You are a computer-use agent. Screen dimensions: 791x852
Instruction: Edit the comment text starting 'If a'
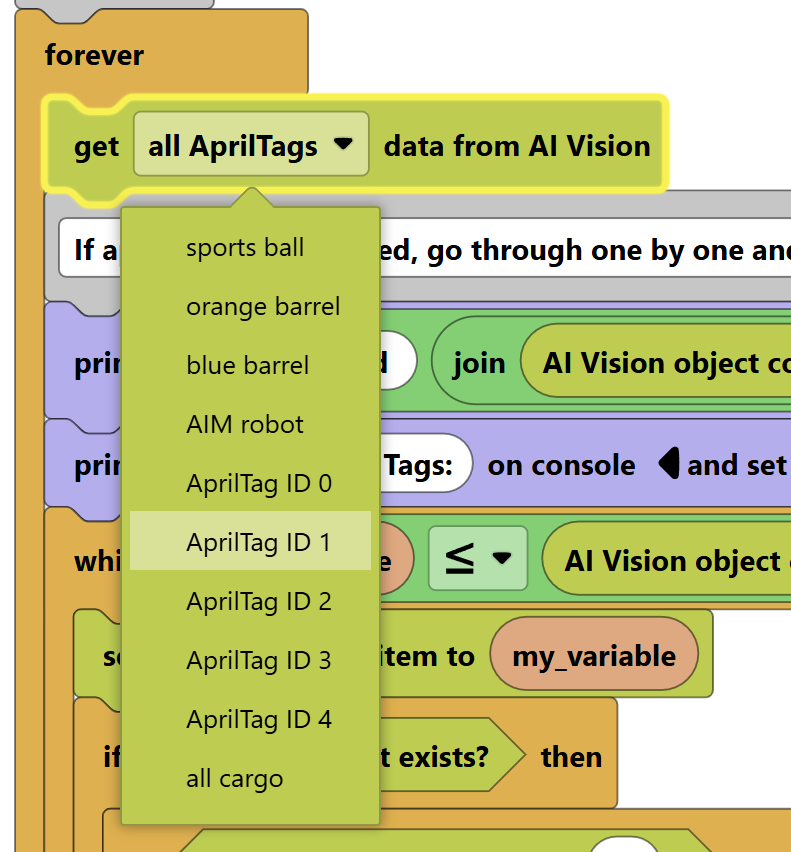(x=600, y=250)
